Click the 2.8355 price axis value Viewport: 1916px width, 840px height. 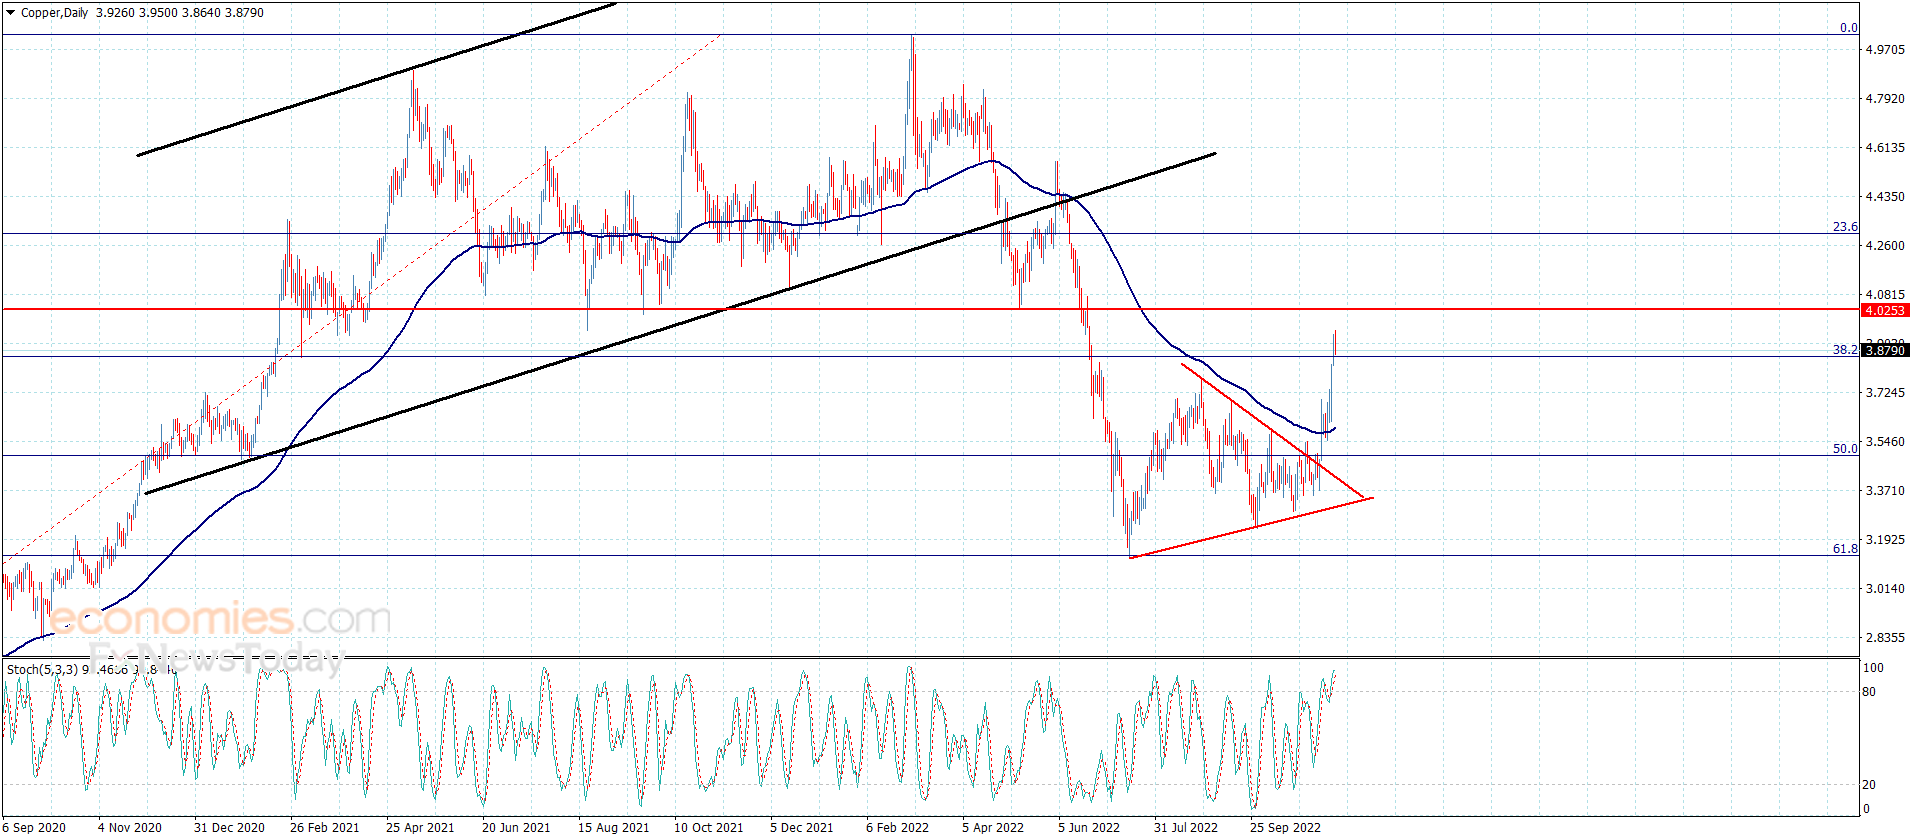click(1885, 638)
